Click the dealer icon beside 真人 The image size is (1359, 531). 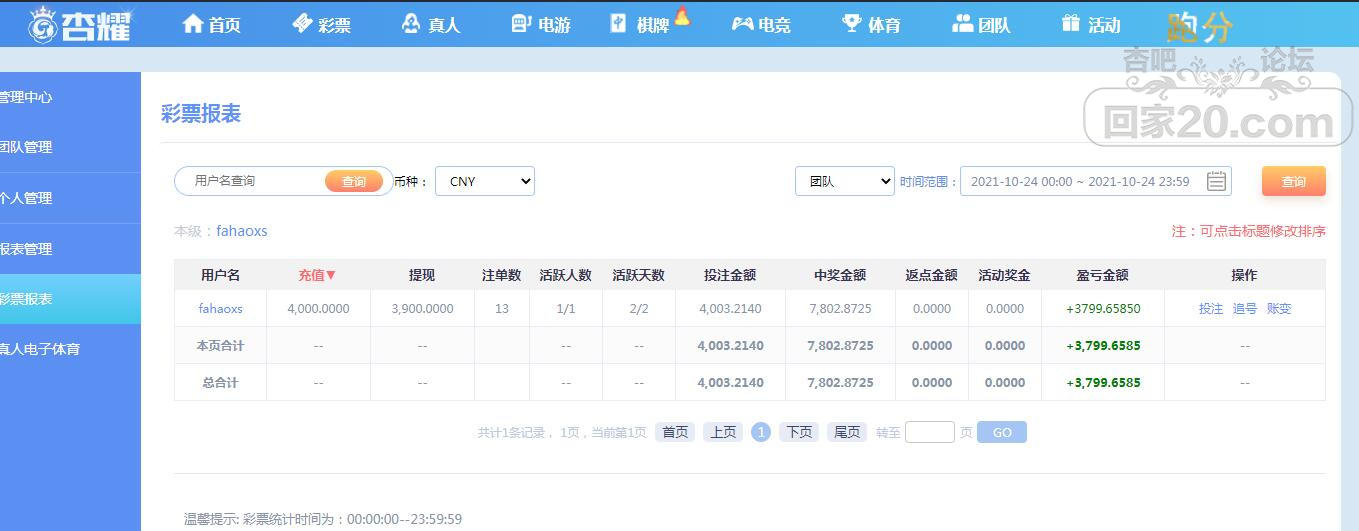tap(411, 23)
